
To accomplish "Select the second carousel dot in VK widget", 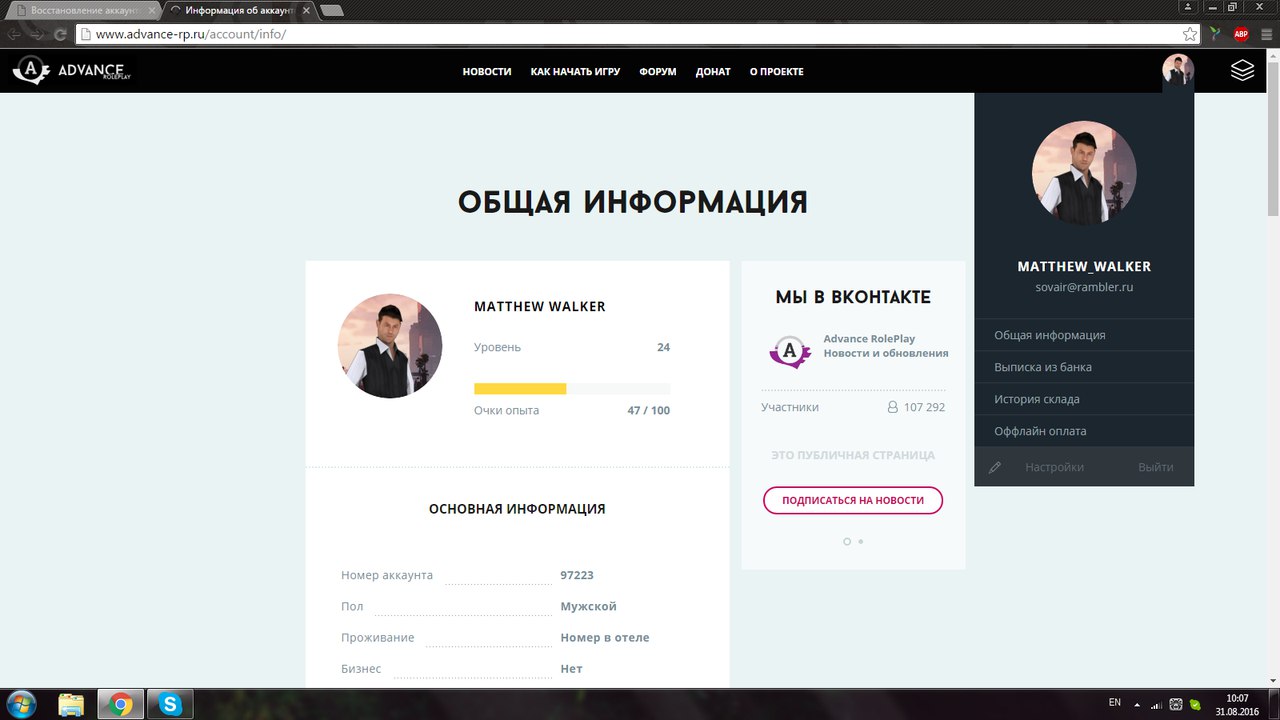I will click(x=861, y=541).
